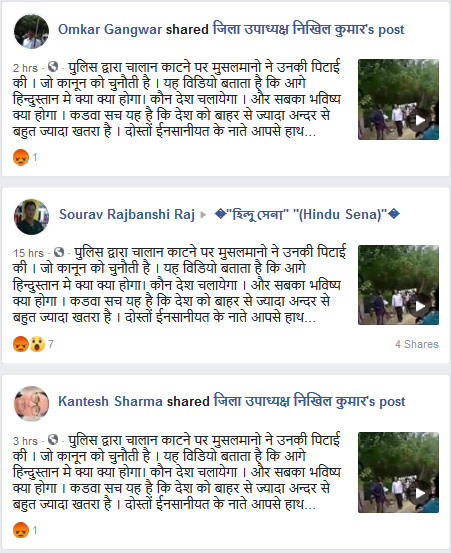Click public globe icon beside 15 hrs
This screenshot has height=553, width=451.
point(59,252)
